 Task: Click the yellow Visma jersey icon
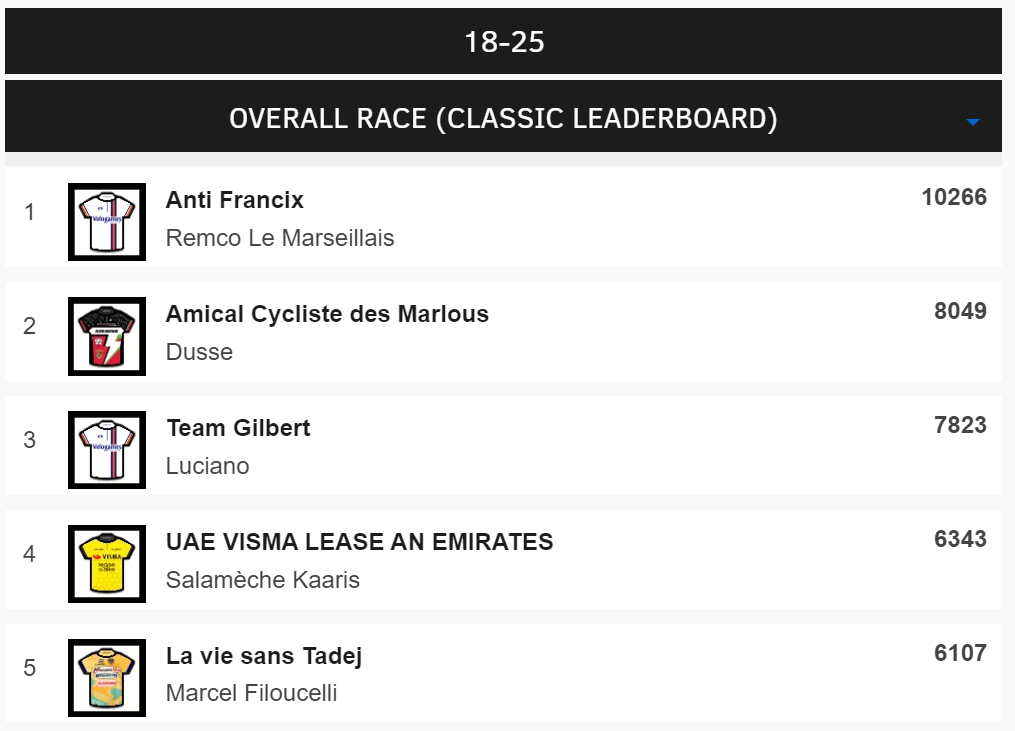pyautogui.click(x=107, y=564)
